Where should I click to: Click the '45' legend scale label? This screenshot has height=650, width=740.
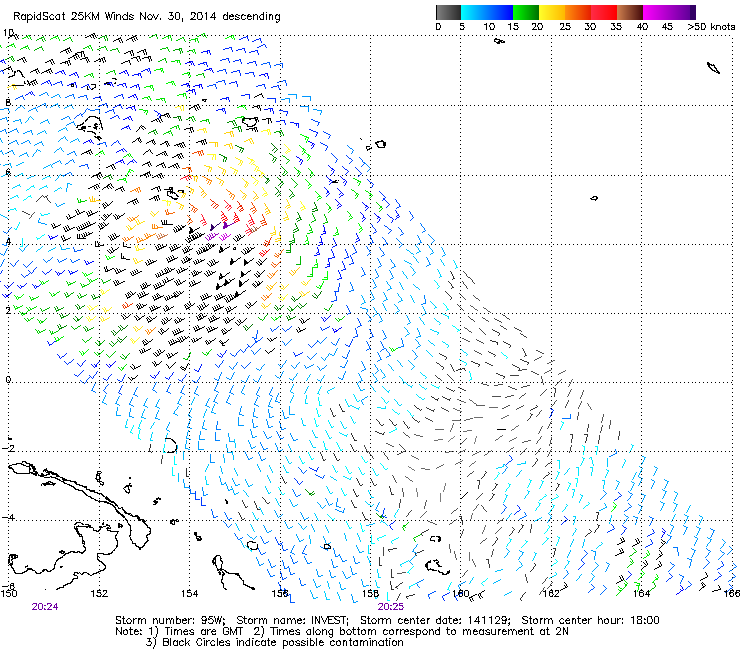pyautogui.click(x=667, y=27)
